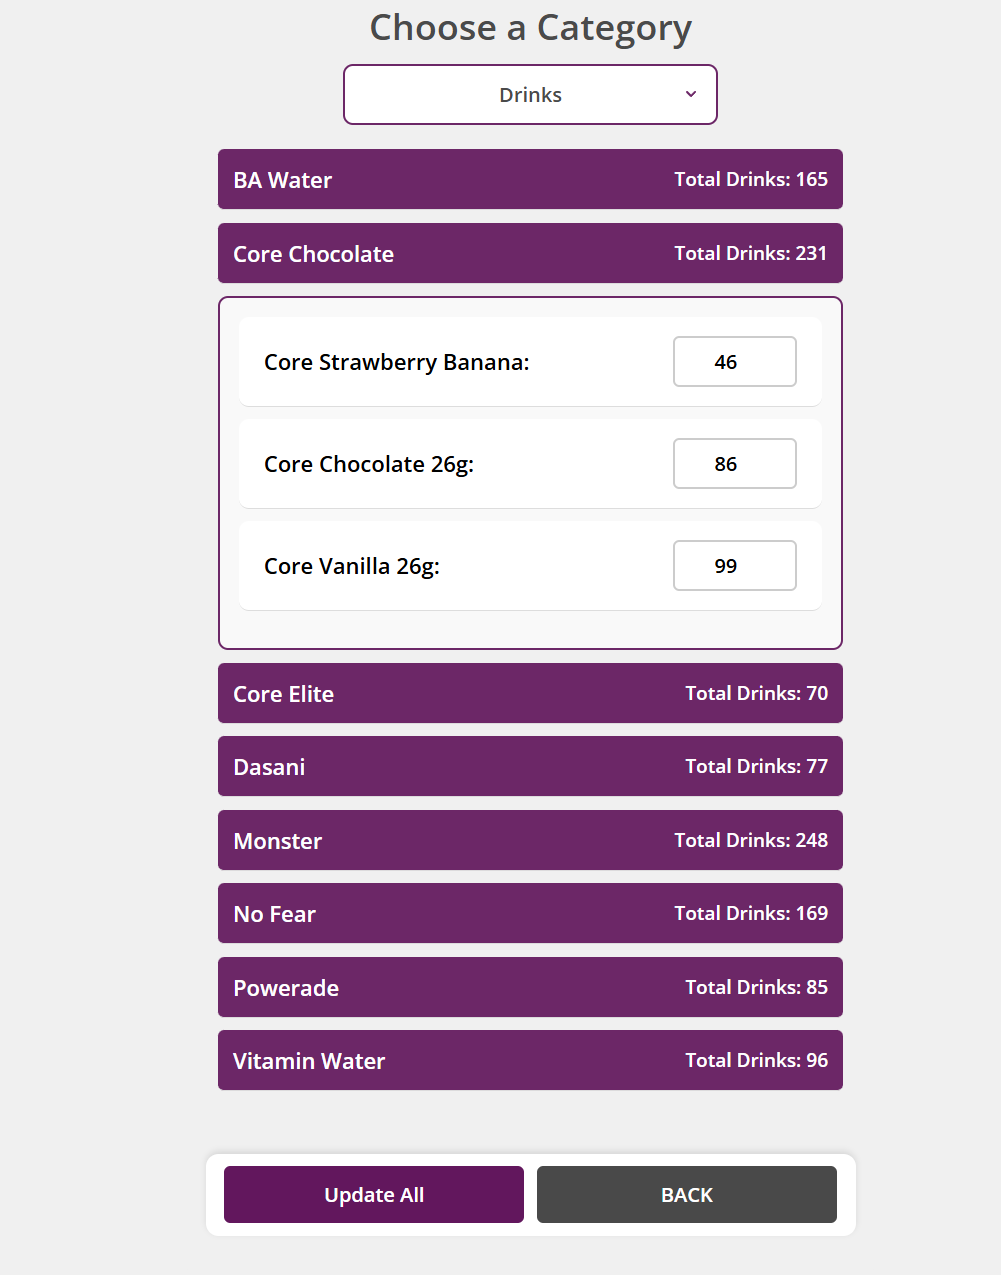Viewport: 1001px width, 1275px height.
Task: Collapse the Core Chocolate section
Action: click(x=529, y=254)
